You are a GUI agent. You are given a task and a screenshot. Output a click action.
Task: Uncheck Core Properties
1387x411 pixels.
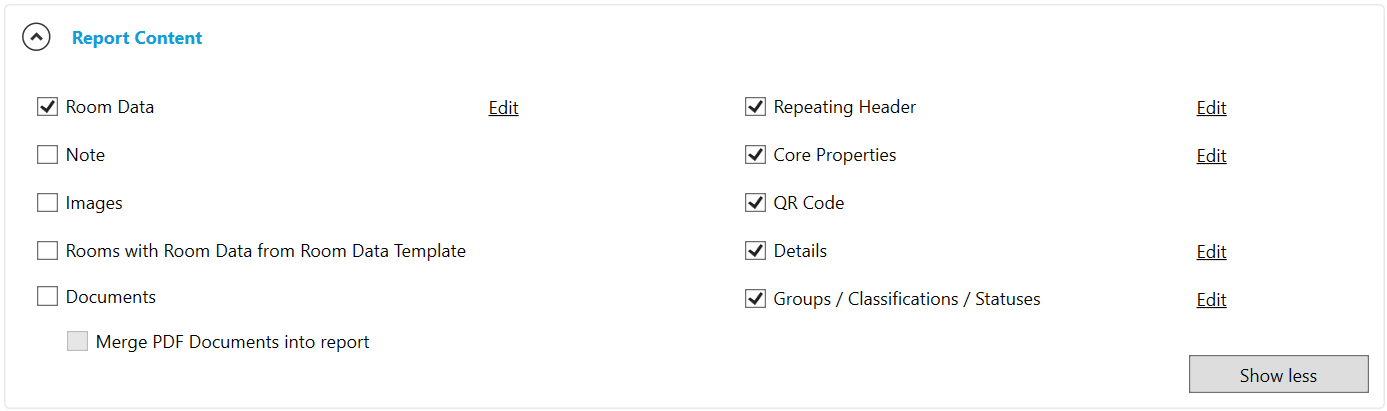755,155
